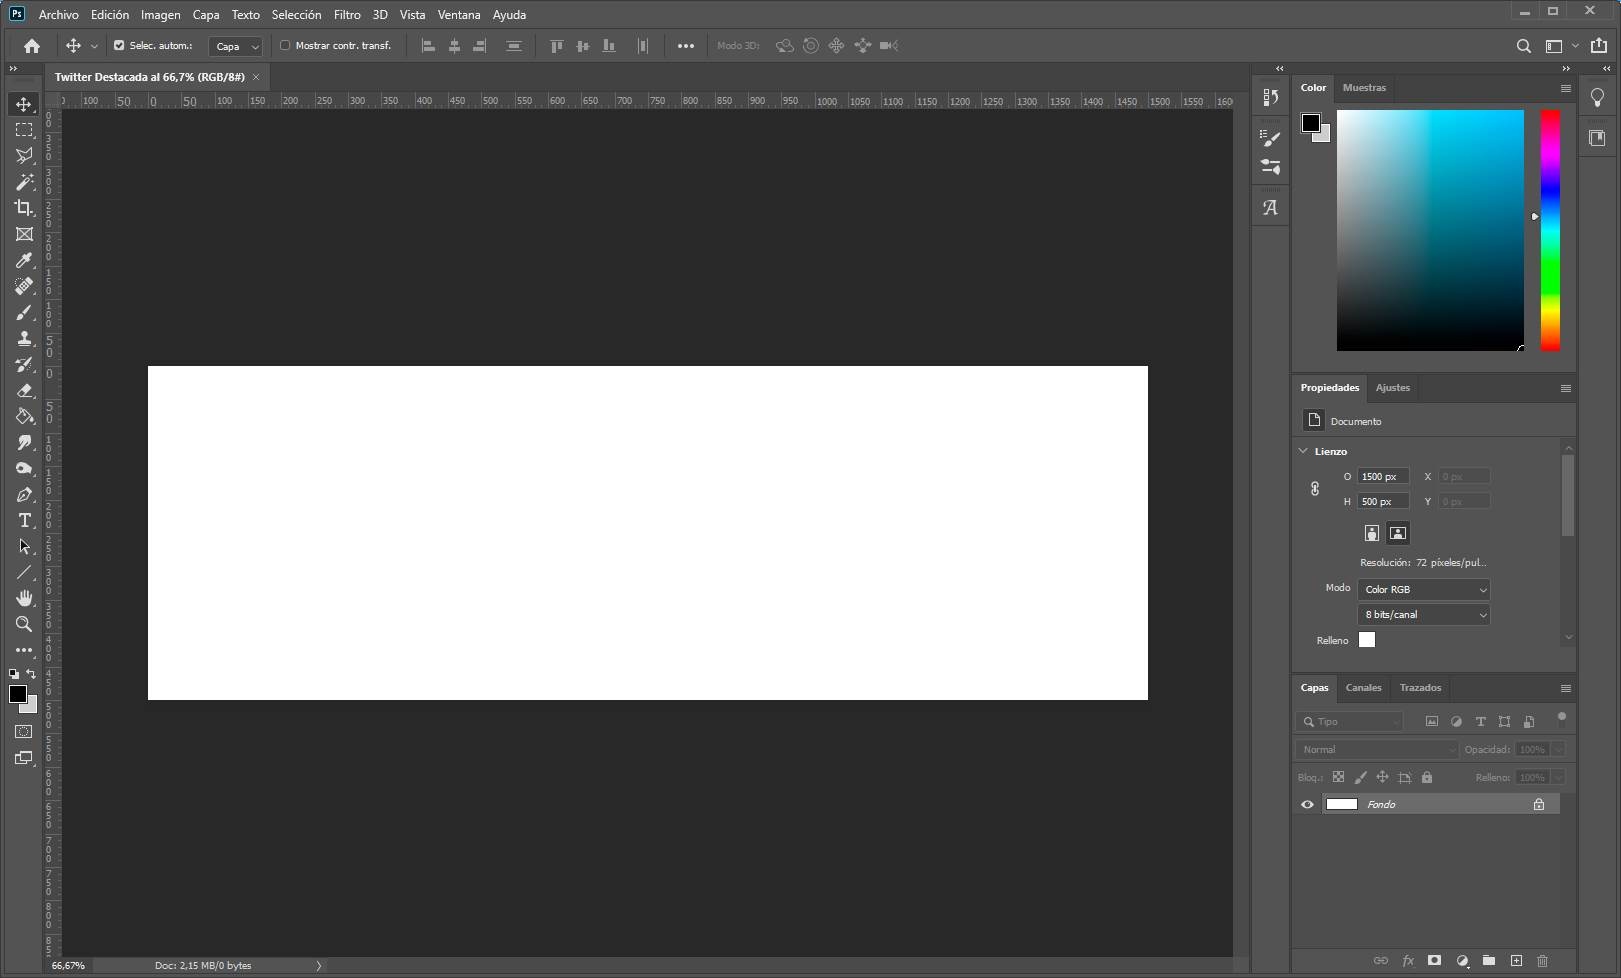Viewport: 1621px width, 978px height.
Task: Select the Frame tool
Action: [x=24, y=234]
